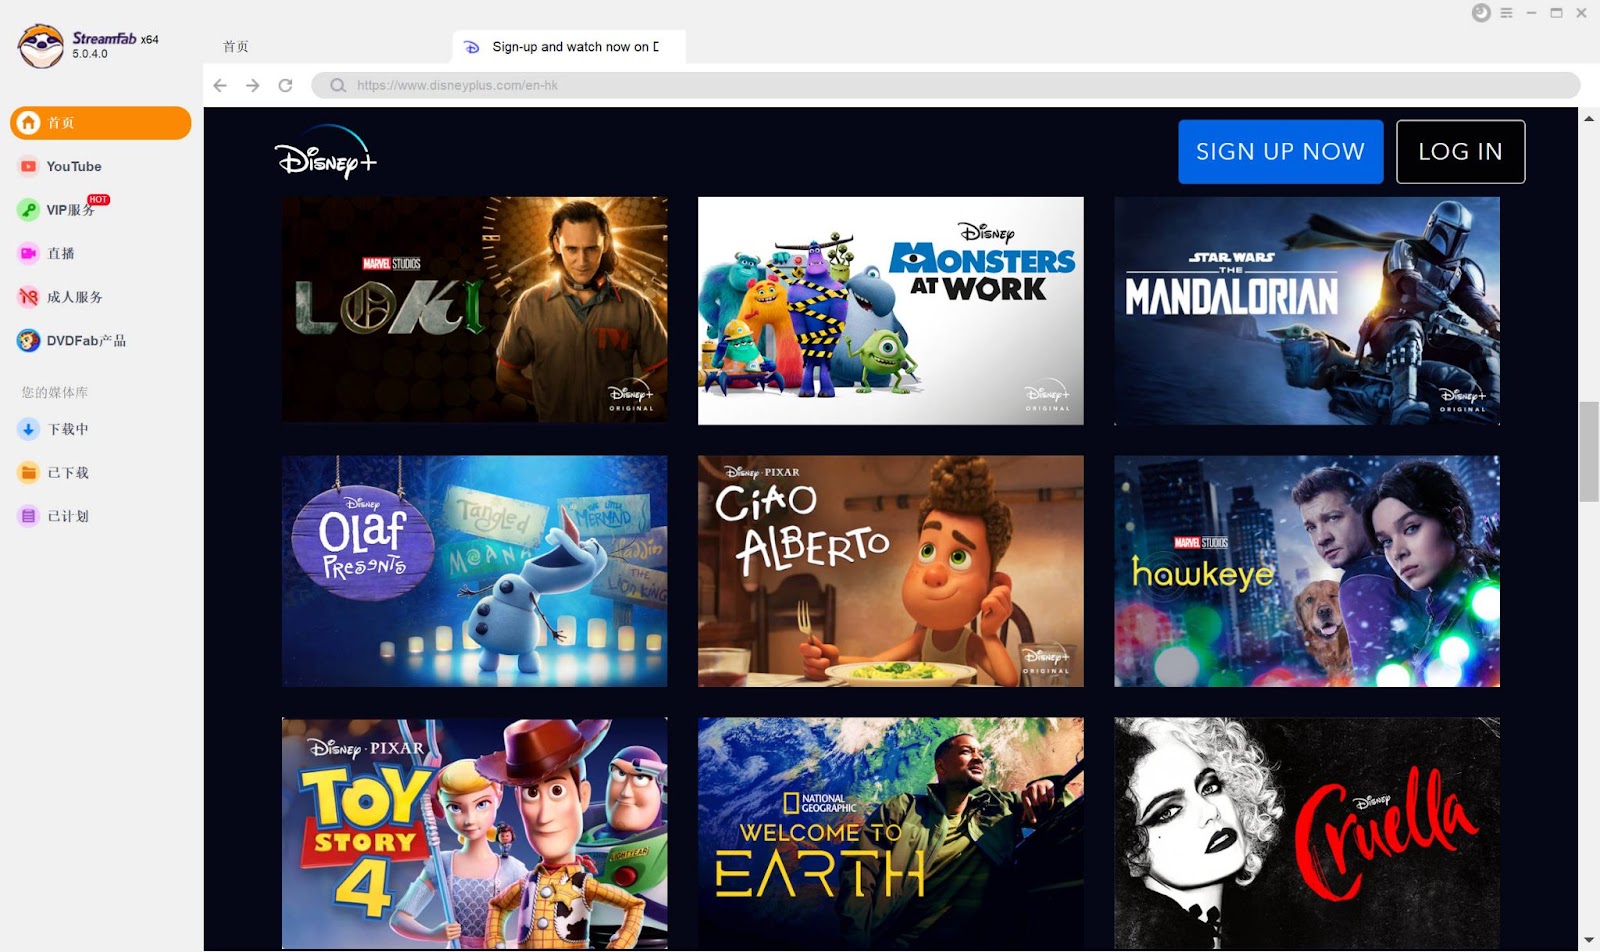Open the Loki show thumbnail
This screenshot has height=952, width=1600.
[475, 310]
